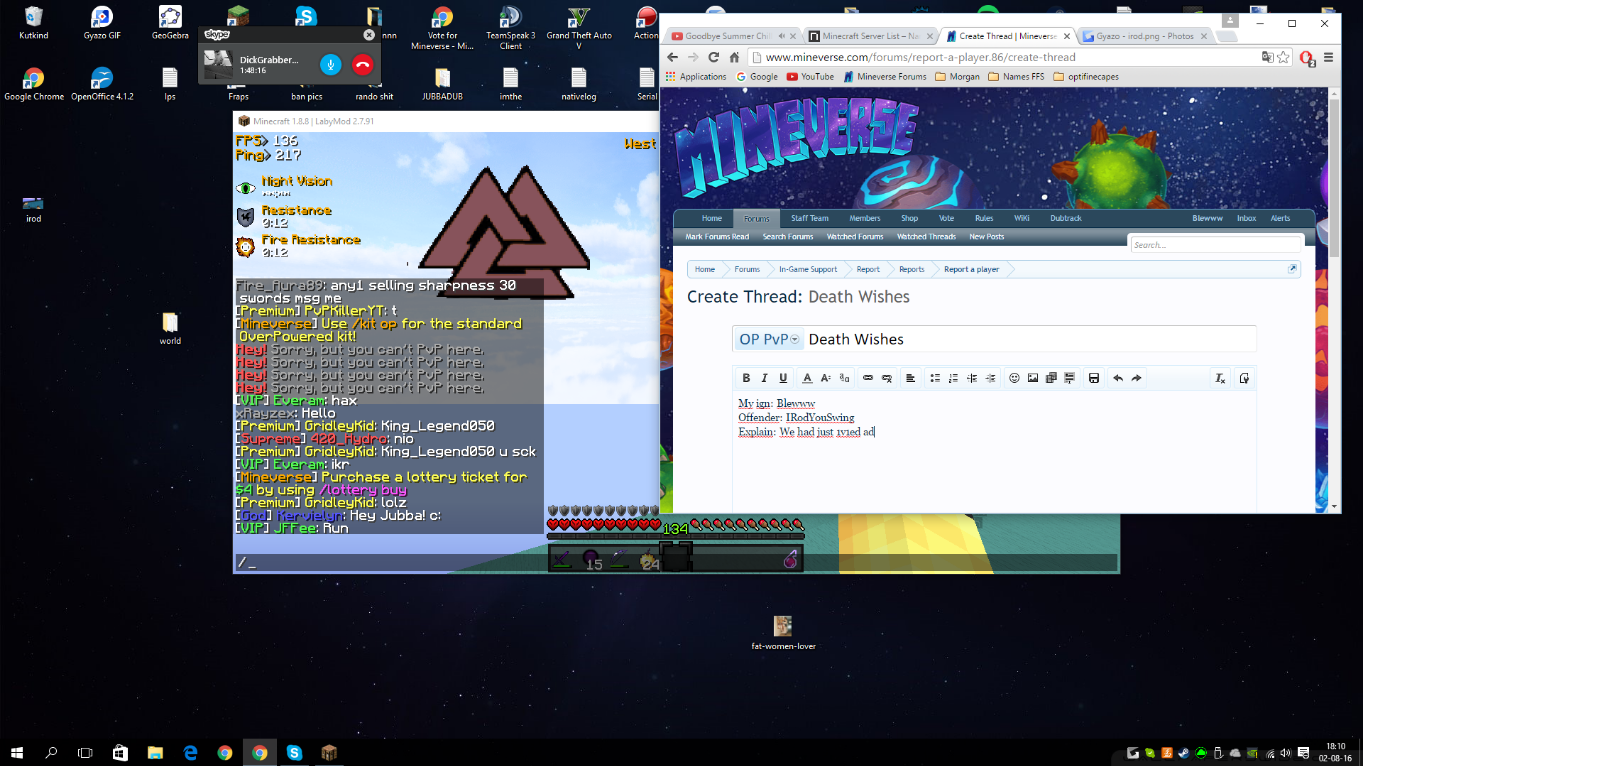The height and width of the screenshot is (766, 1600).
Task: Toggle italic formatting in thread editor
Action: click(764, 378)
